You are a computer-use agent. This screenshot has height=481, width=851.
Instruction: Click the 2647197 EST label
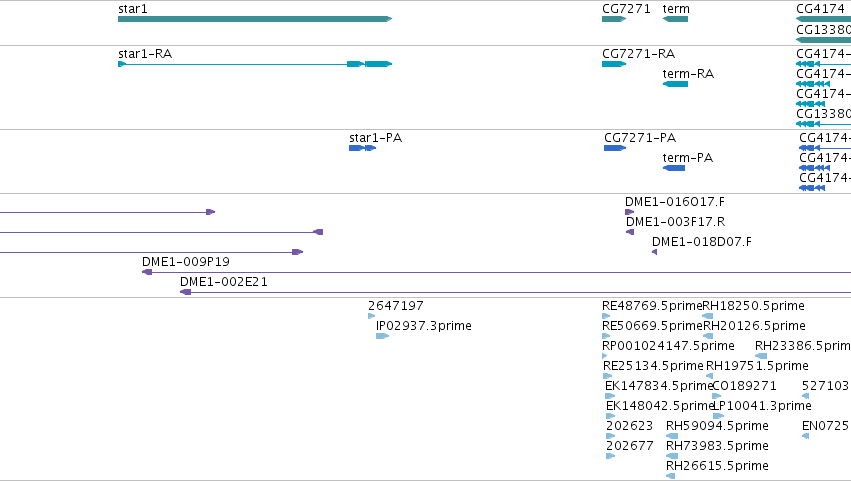click(x=396, y=306)
